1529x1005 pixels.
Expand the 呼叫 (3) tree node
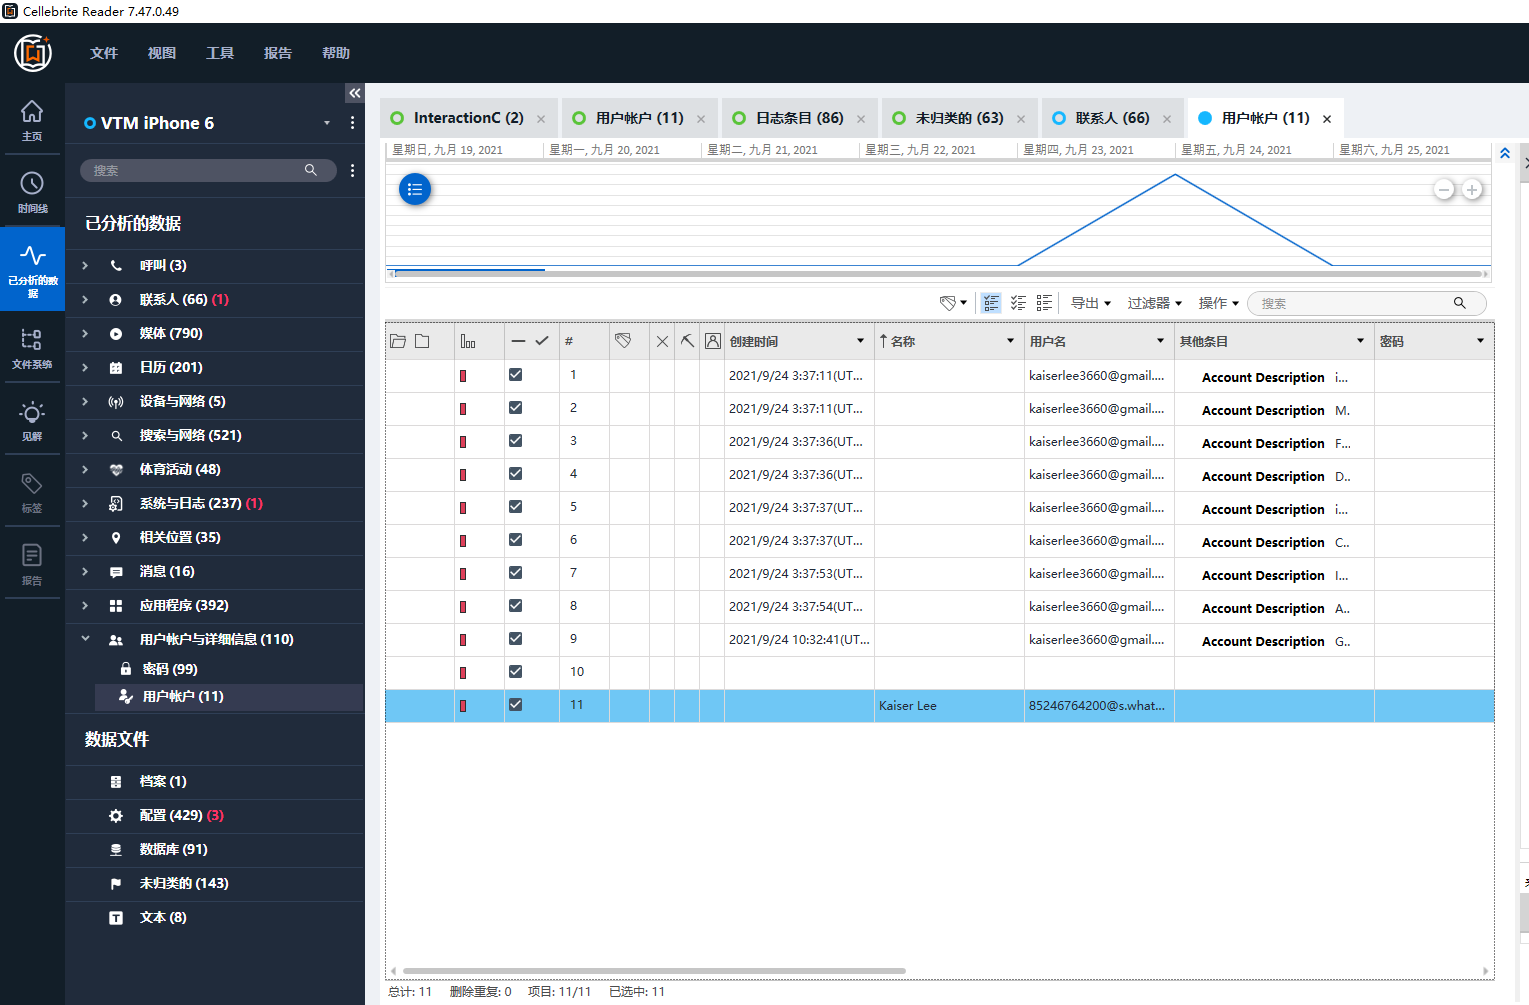[x=85, y=266]
